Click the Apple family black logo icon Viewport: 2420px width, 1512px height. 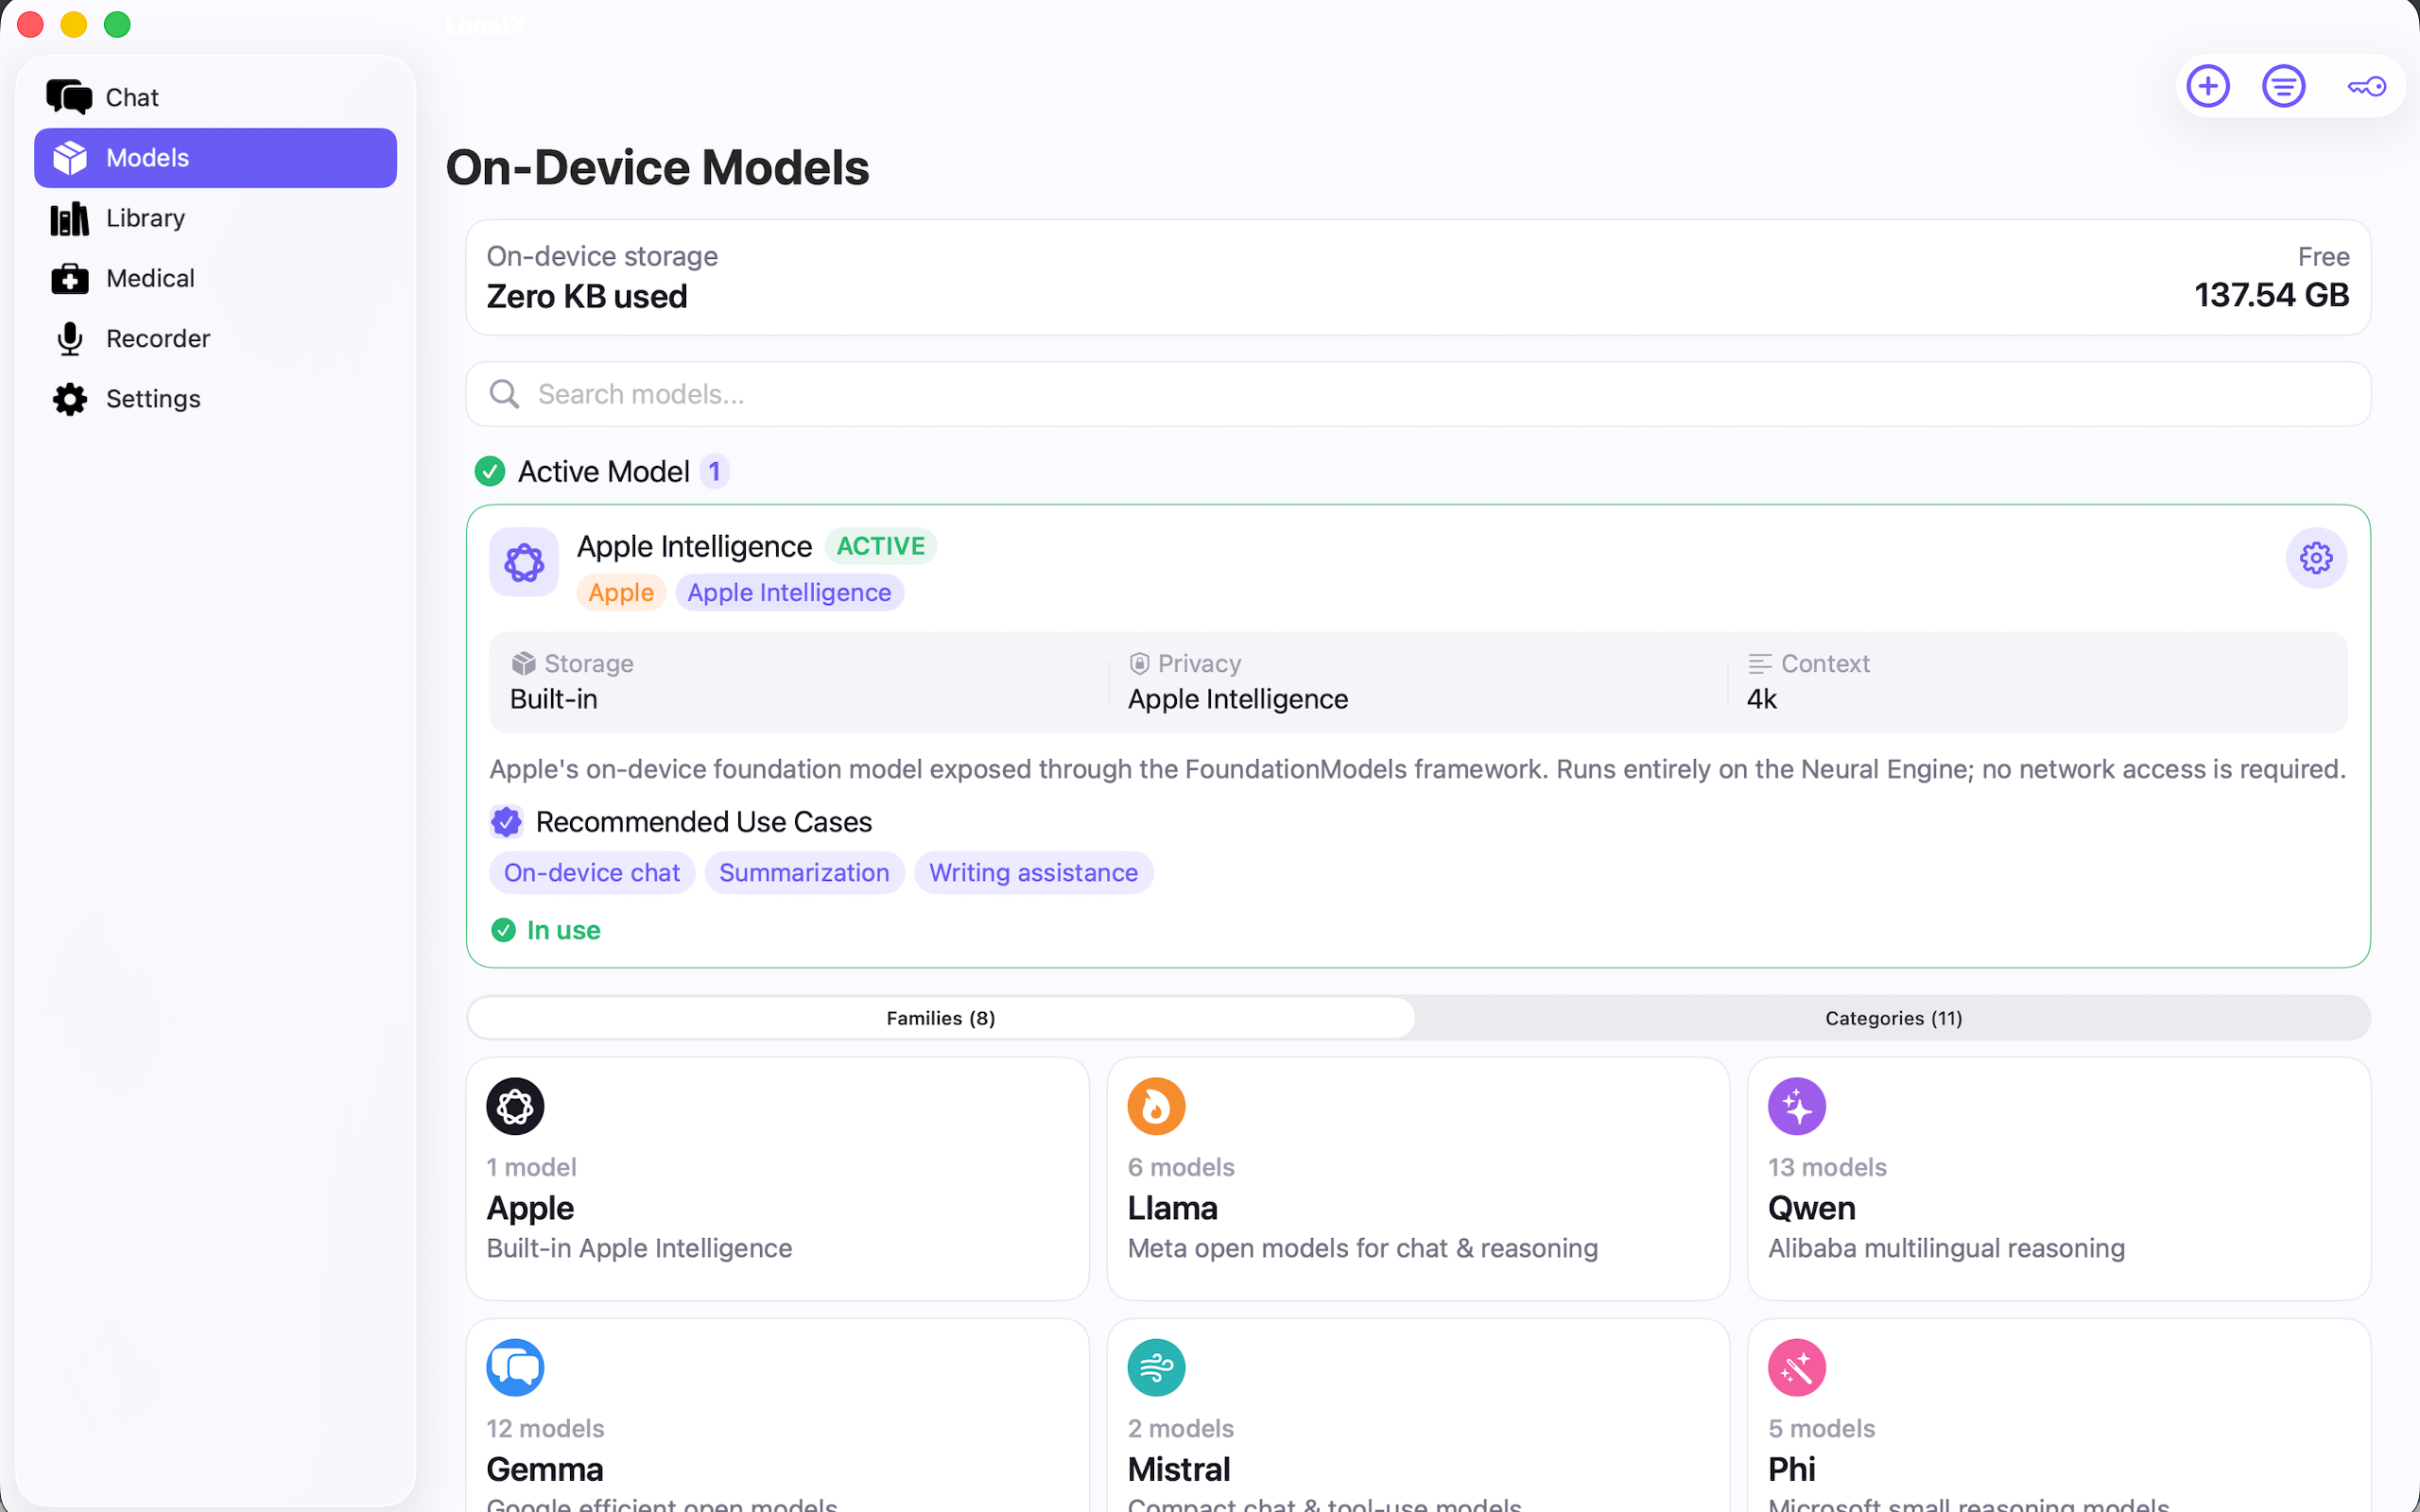(x=515, y=1106)
